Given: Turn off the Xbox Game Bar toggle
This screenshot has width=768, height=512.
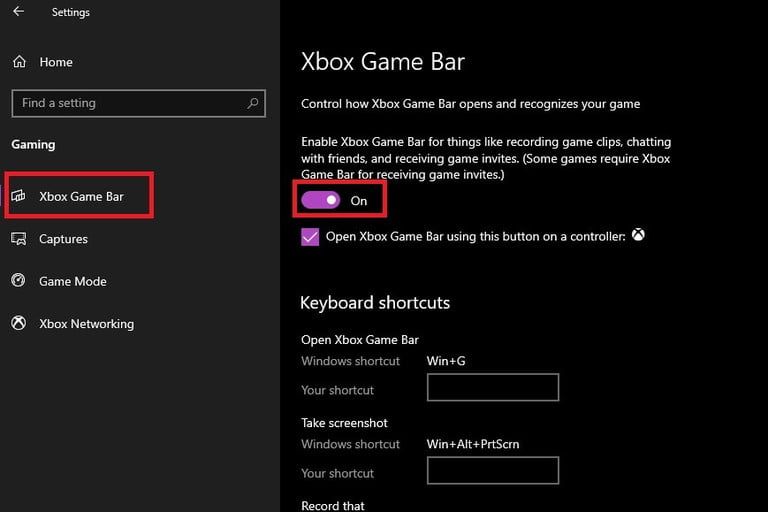Looking at the screenshot, I should (x=320, y=200).
